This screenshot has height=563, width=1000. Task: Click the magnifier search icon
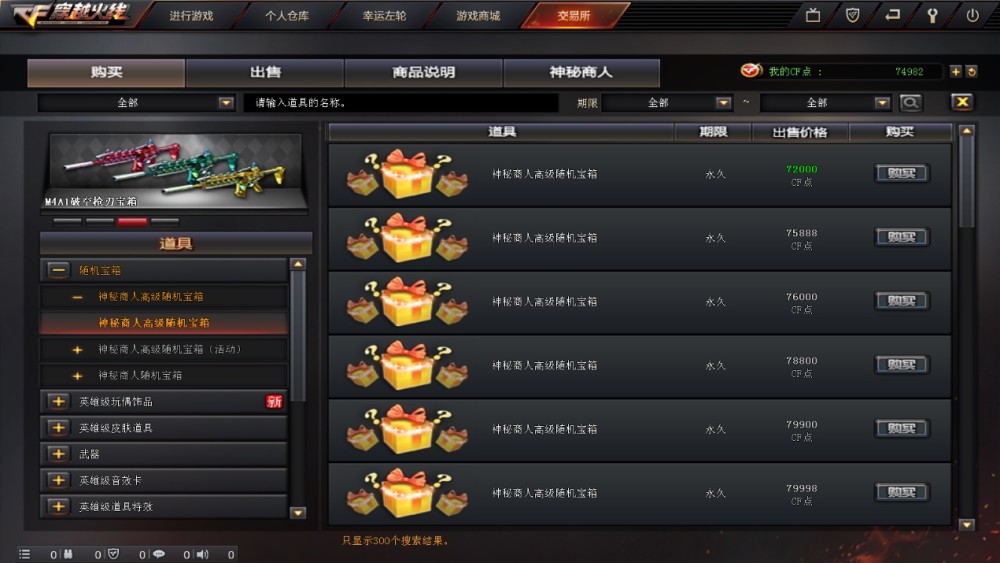(911, 102)
